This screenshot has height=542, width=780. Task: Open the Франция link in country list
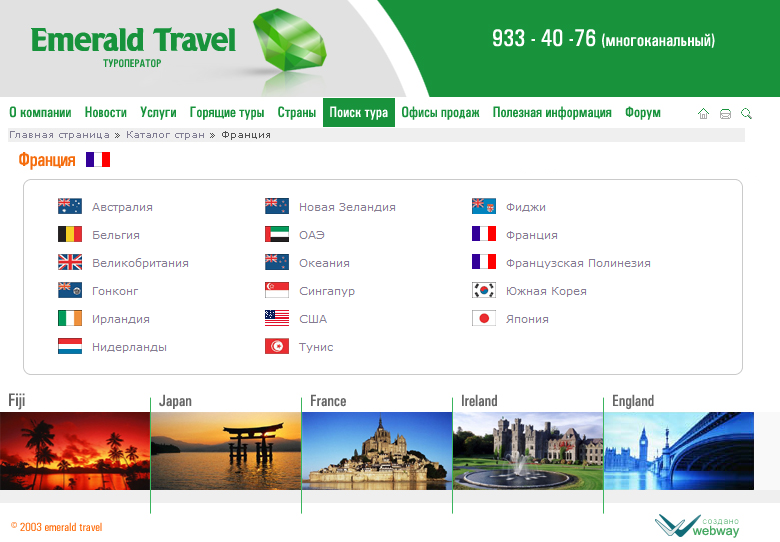click(532, 235)
